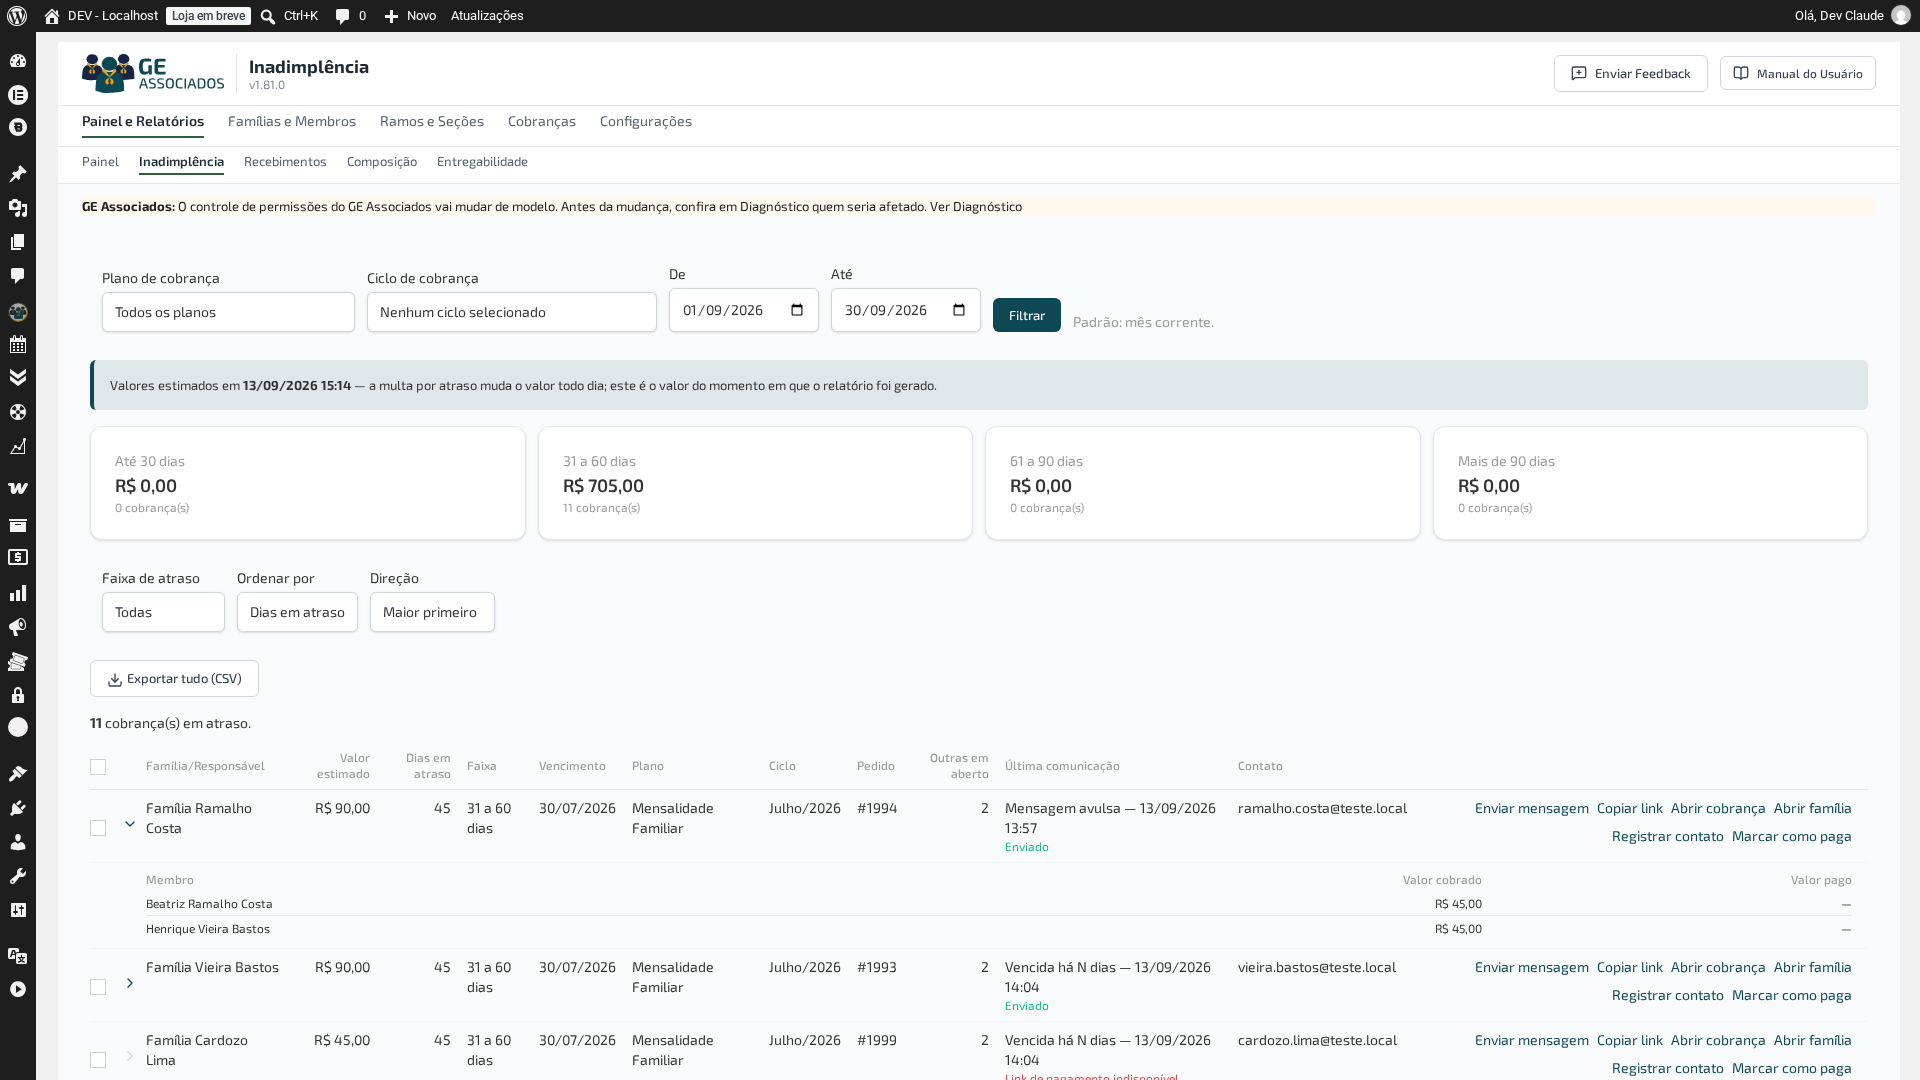Open Users person icon in sidebar

coord(18,842)
